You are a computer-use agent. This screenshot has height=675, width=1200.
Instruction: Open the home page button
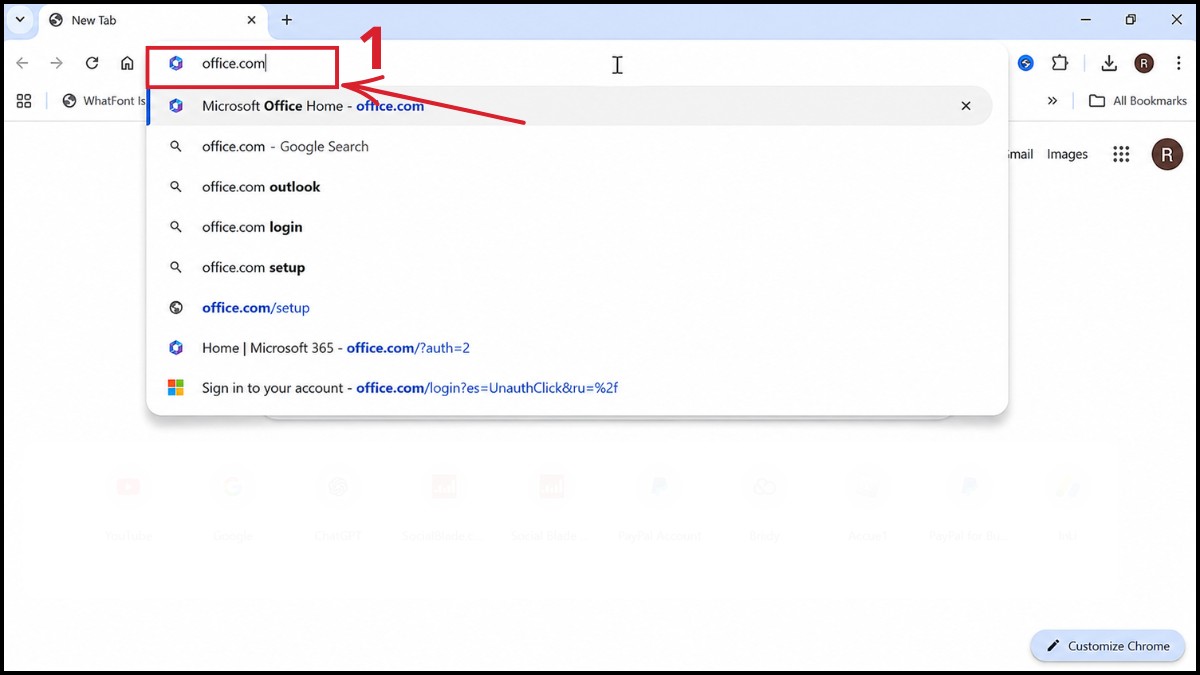point(127,63)
